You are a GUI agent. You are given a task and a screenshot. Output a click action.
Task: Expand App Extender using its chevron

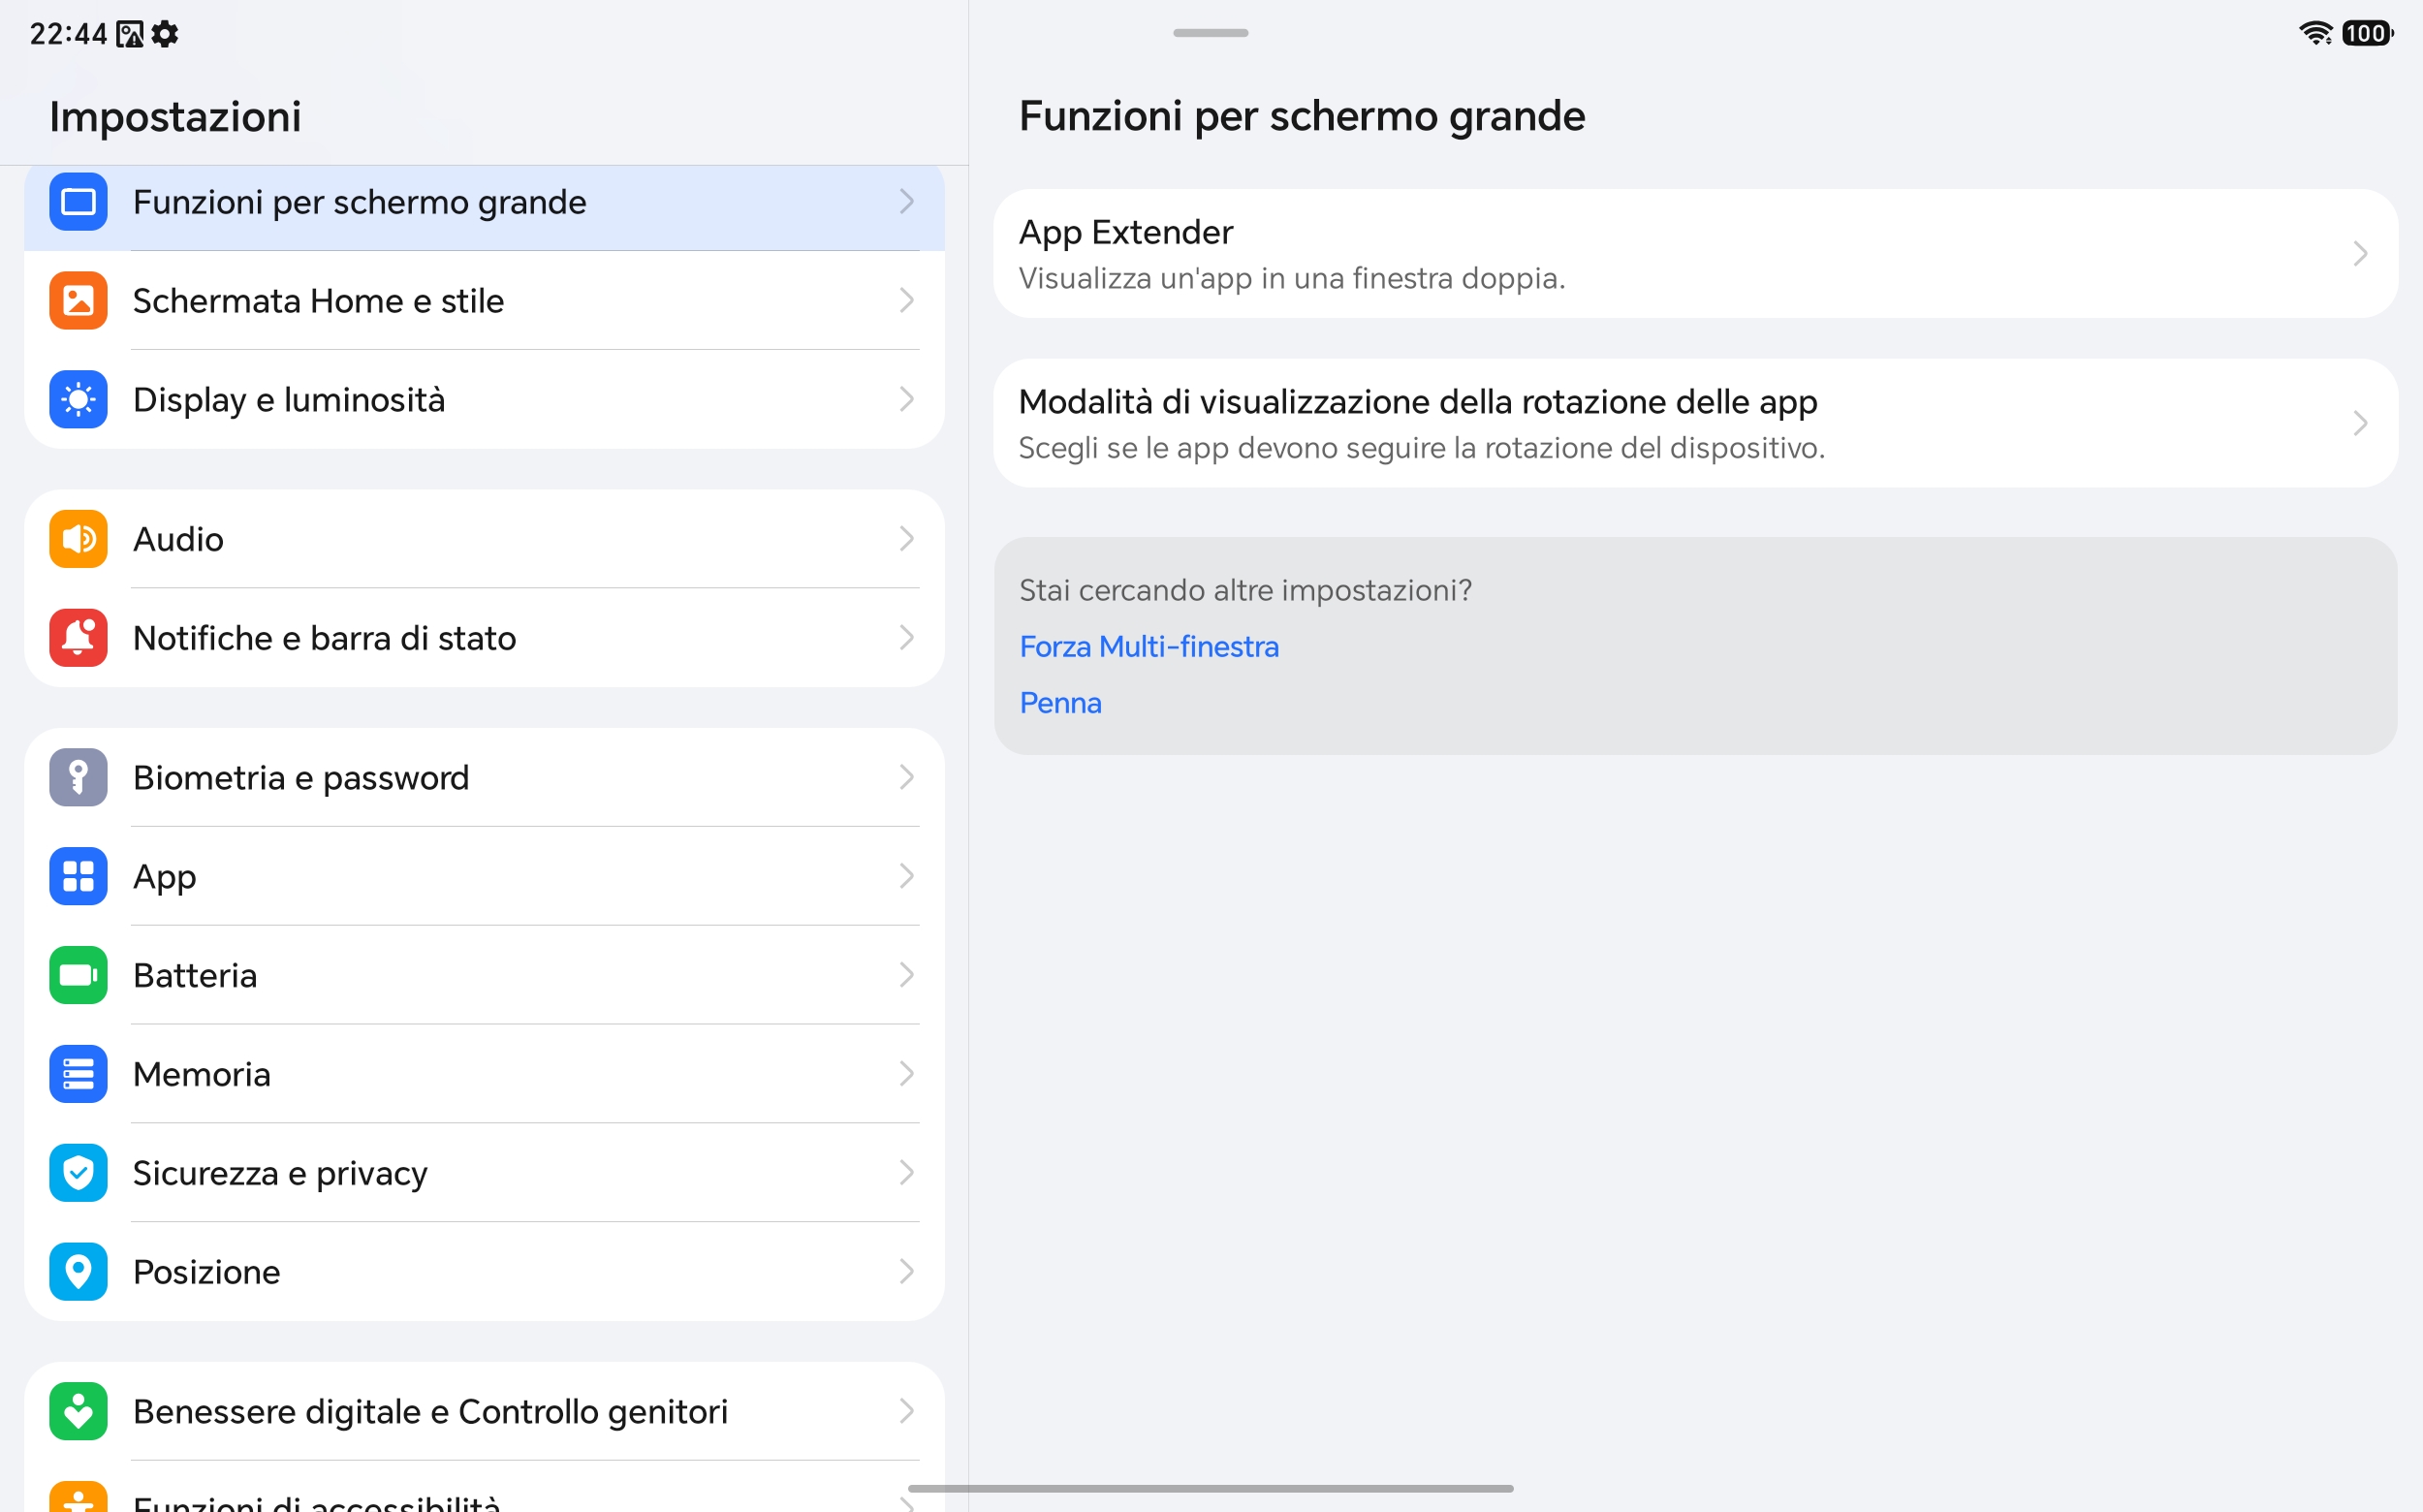coord(2360,254)
